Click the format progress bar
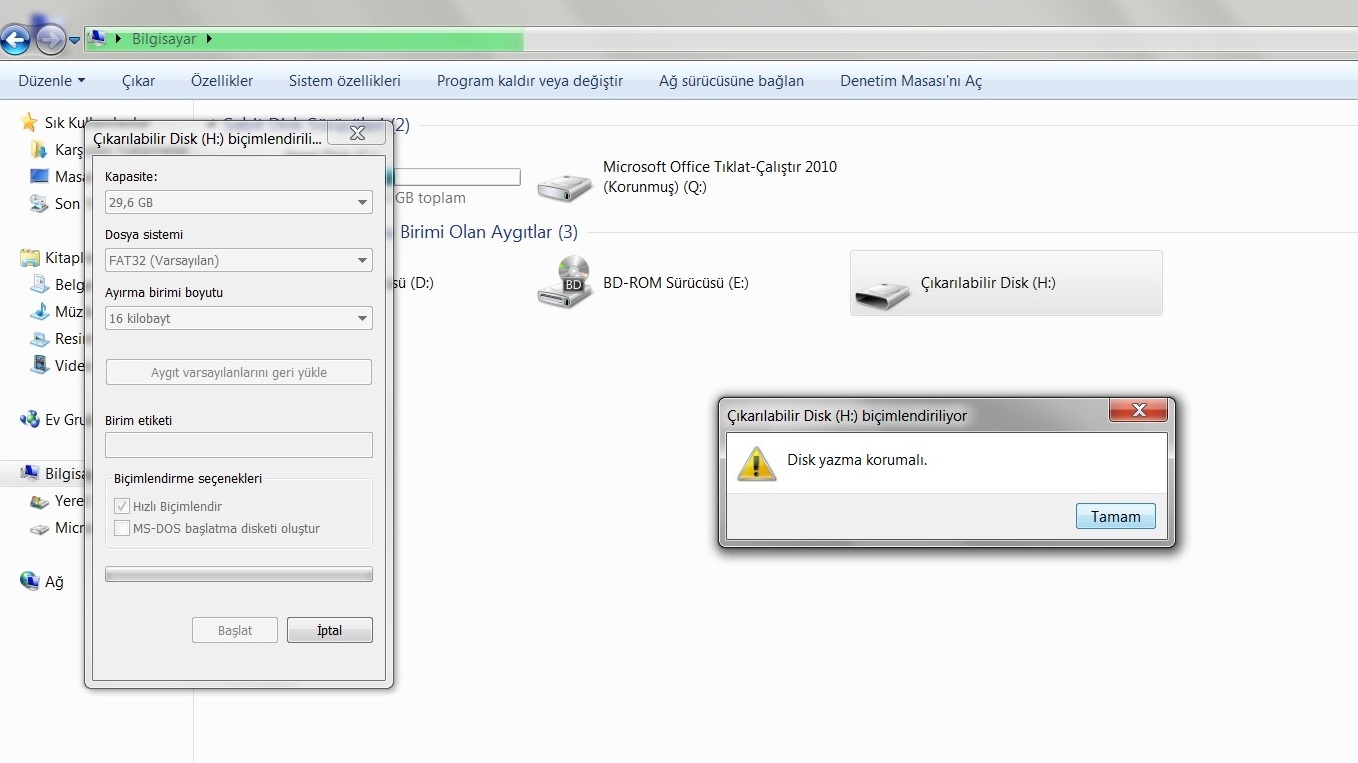The height and width of the screenshot is (763, 1358). (x=239, y=574)
